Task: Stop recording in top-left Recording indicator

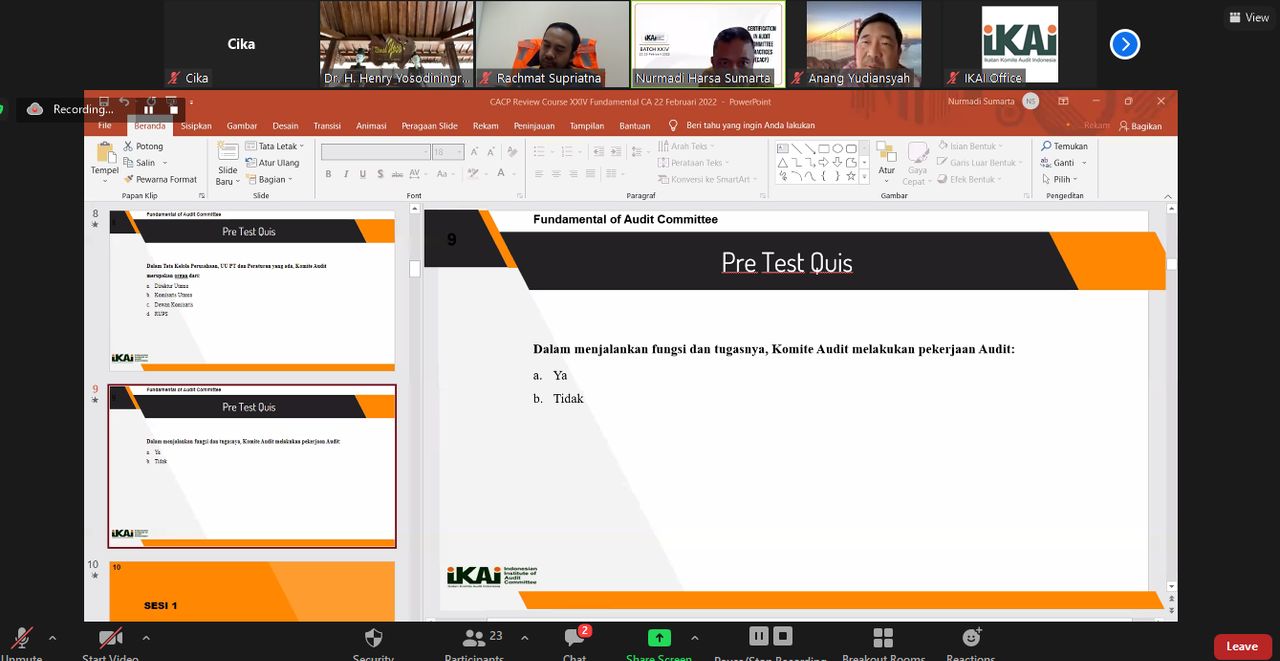Action: pyautogui.click(x=173, y=109)
